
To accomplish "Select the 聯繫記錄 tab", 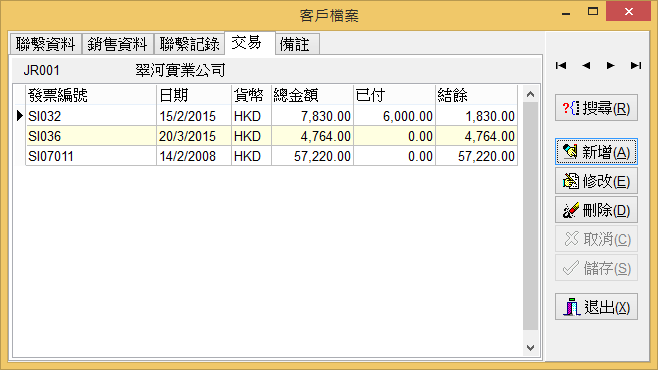I will (190, 44).
